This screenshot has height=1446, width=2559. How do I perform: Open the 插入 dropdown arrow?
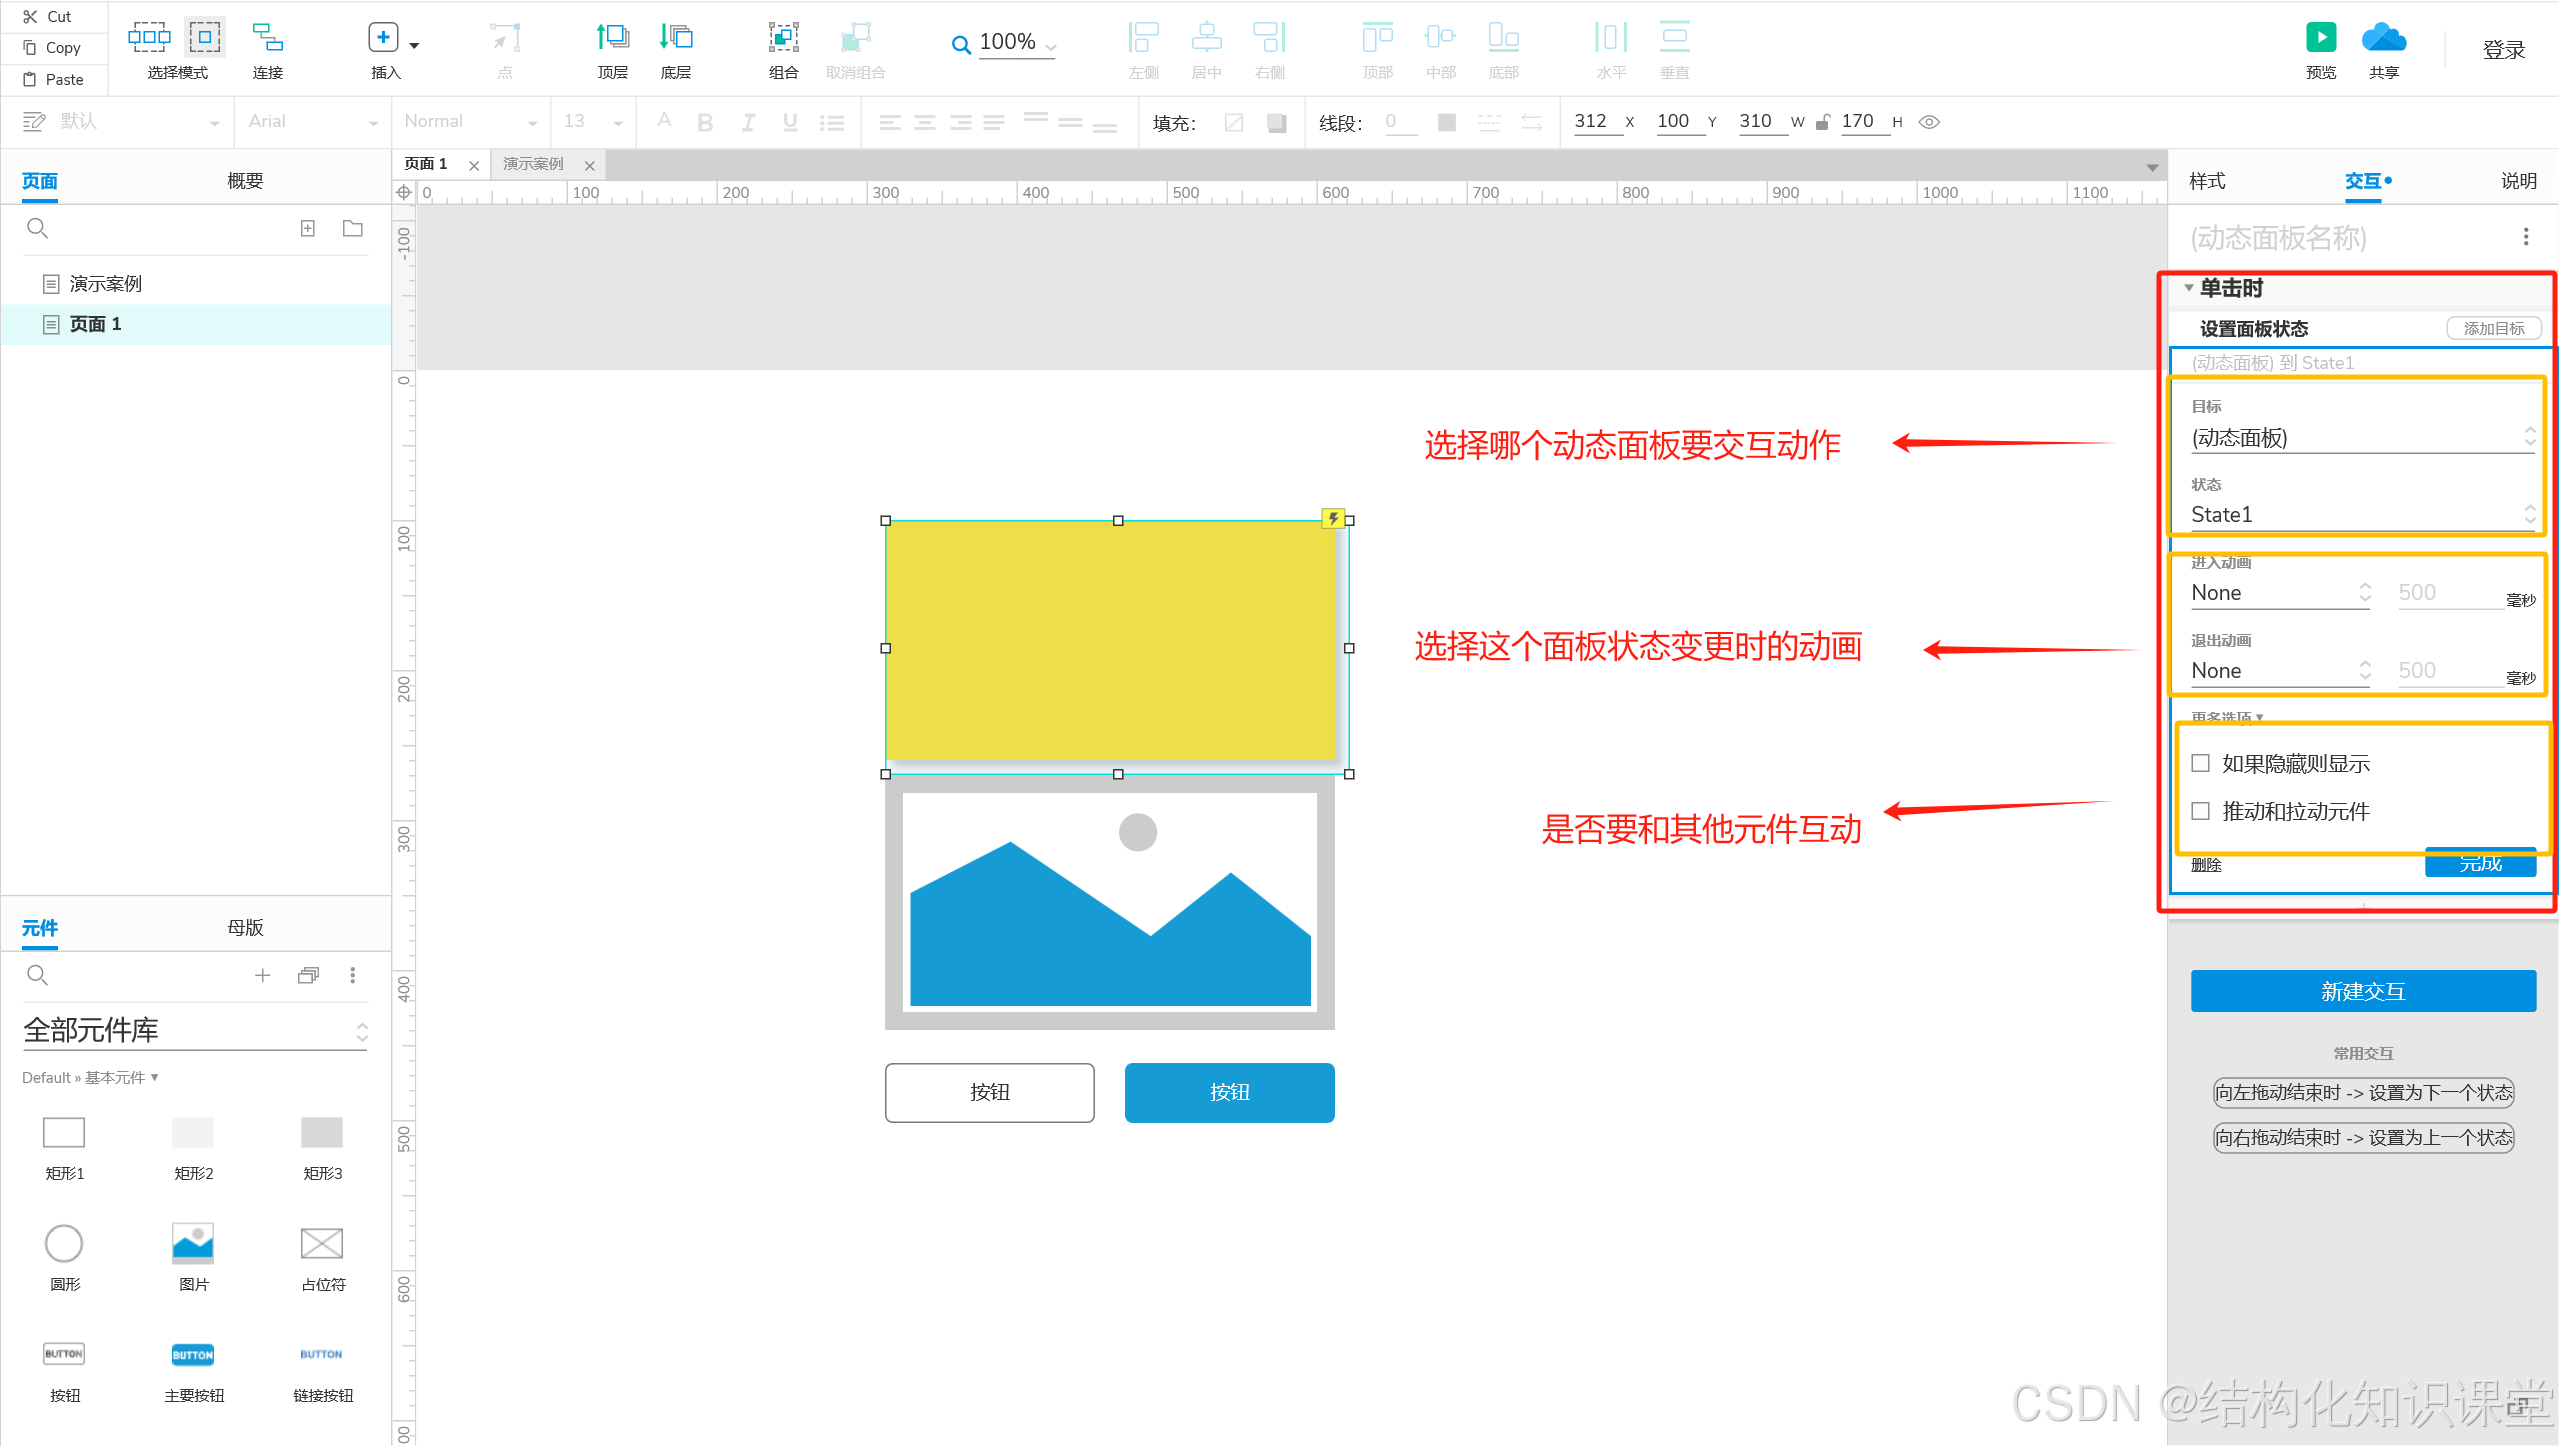click(414, 45)
